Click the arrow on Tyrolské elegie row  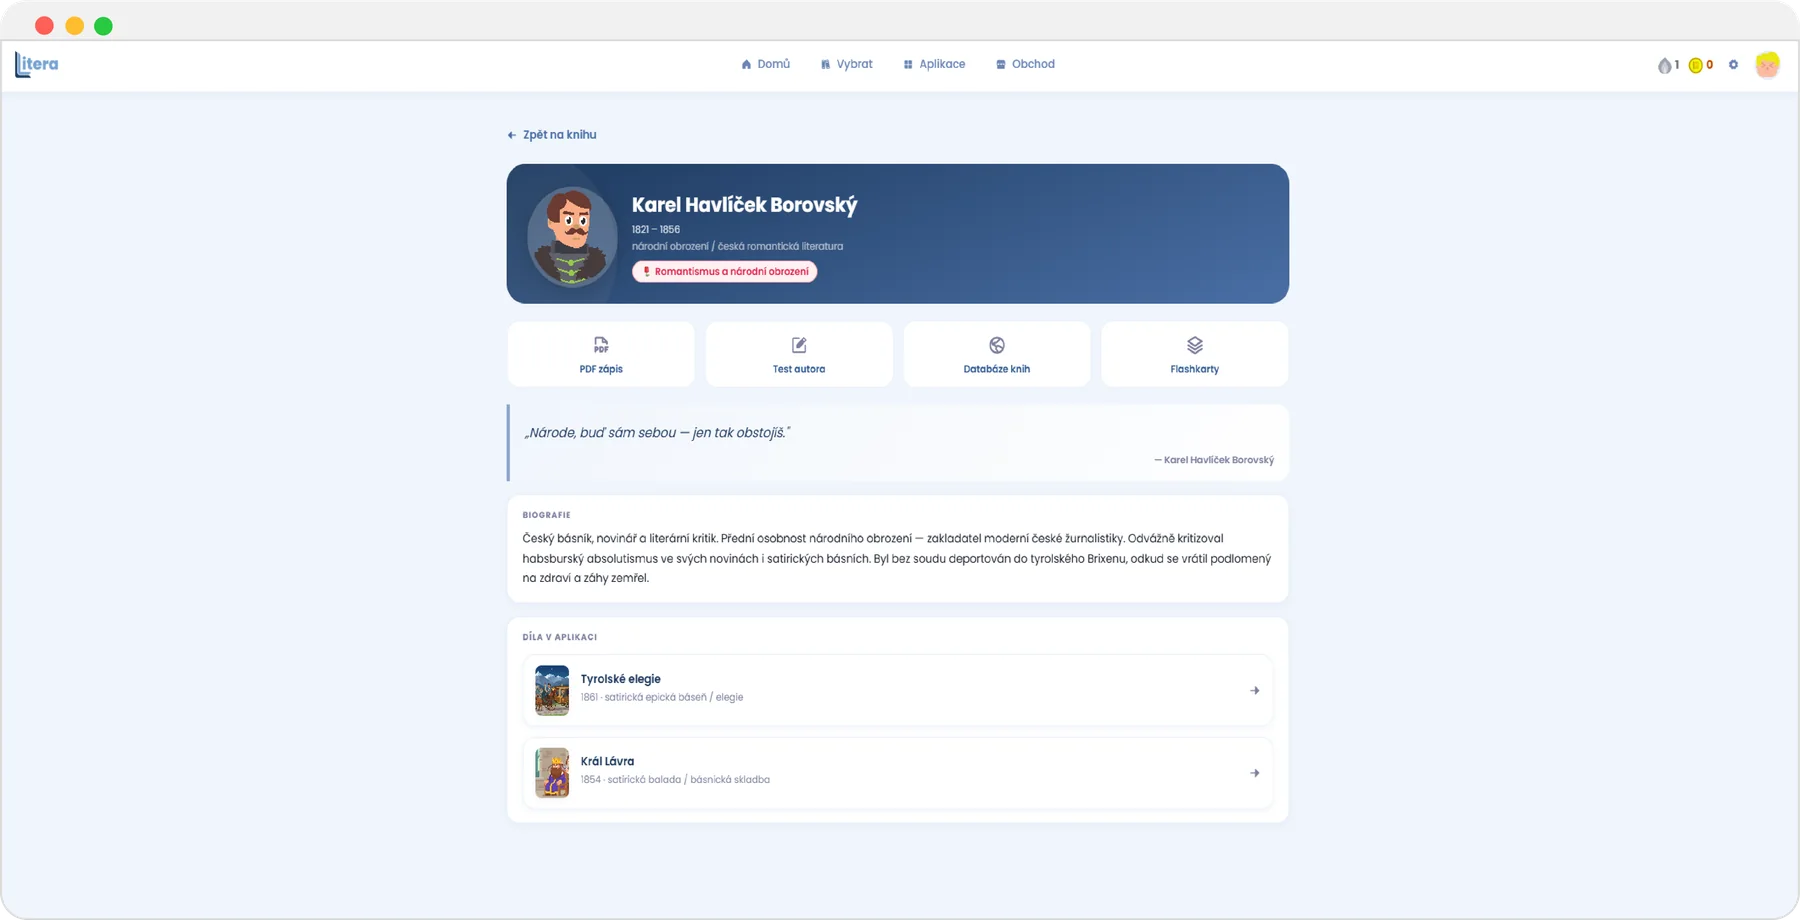pyautogui.click(x=1255, y=691)
